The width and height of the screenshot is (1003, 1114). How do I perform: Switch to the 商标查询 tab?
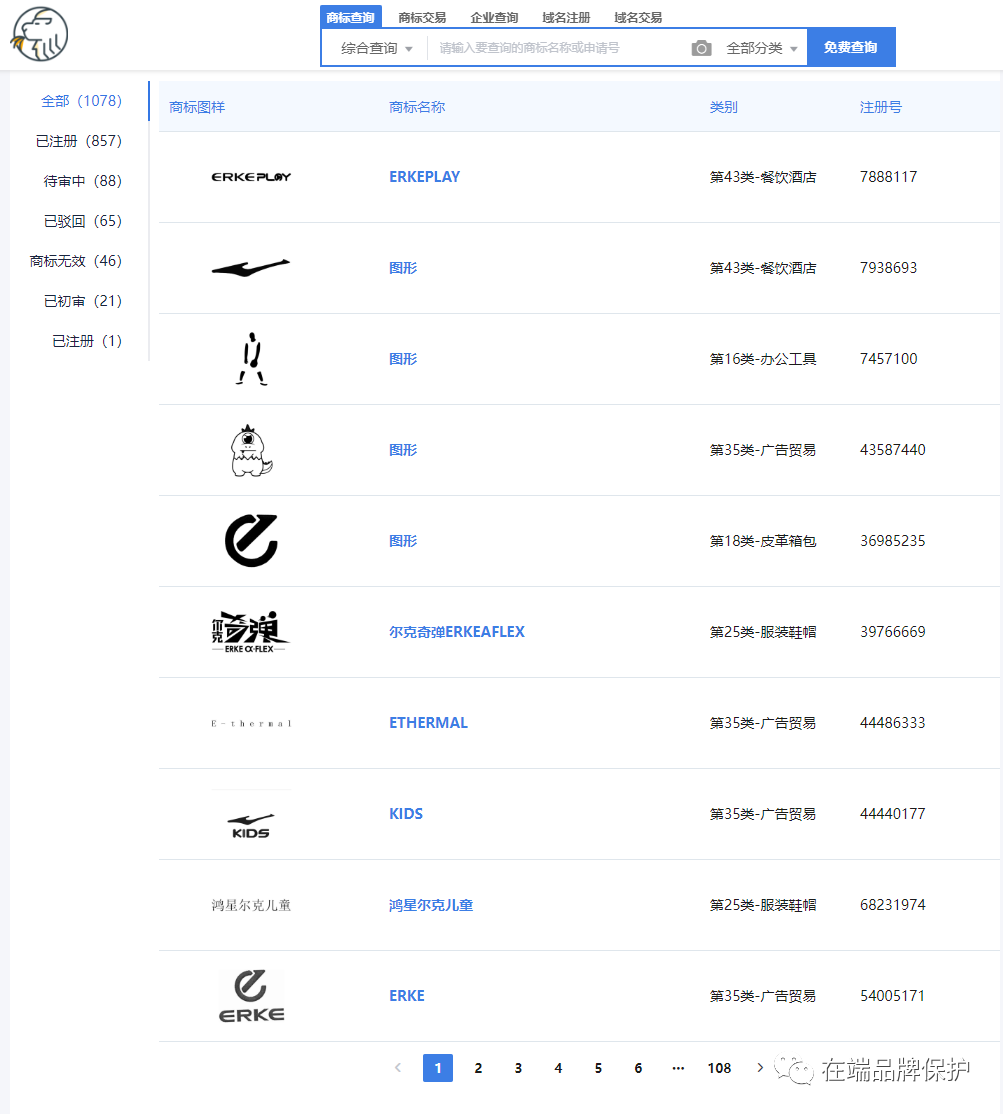pyautogui.click(x=351, y=17)
